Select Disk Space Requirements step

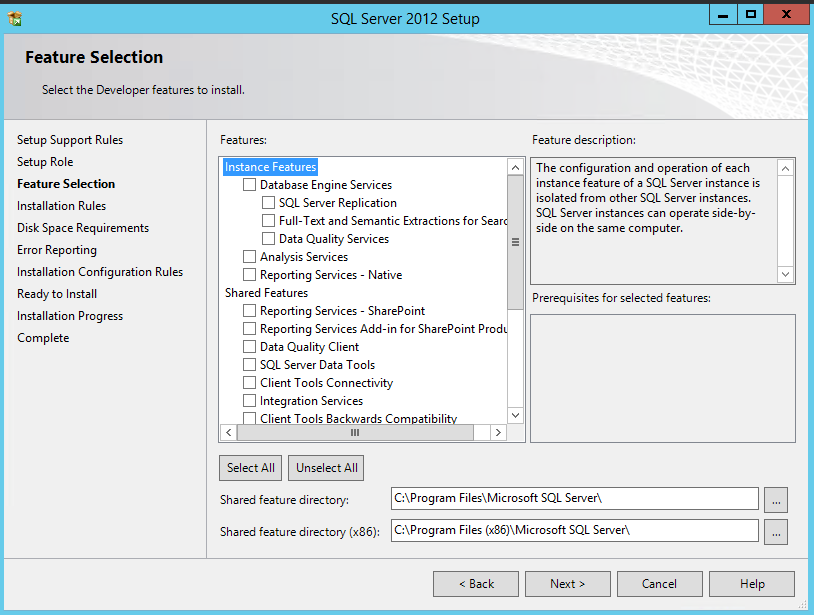pyautogui.click(x=83, y=228)
